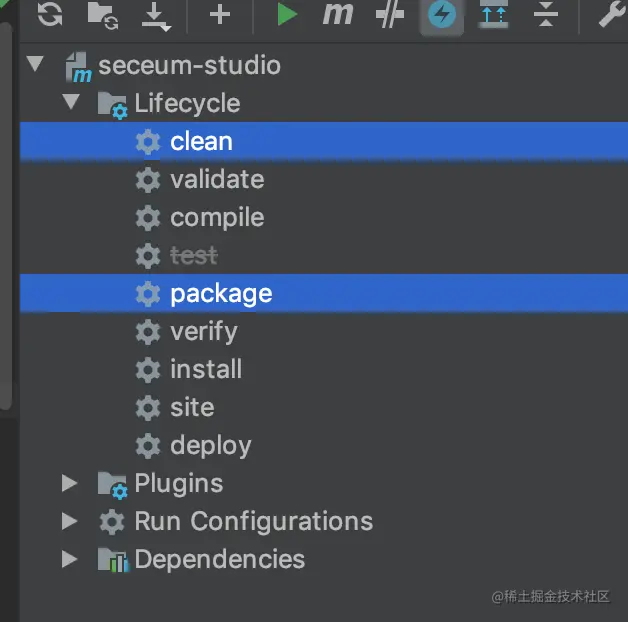Collapse the seceum-studio project node
The height and width of the screenshot is (622, 628).
(x=36, y=65)
